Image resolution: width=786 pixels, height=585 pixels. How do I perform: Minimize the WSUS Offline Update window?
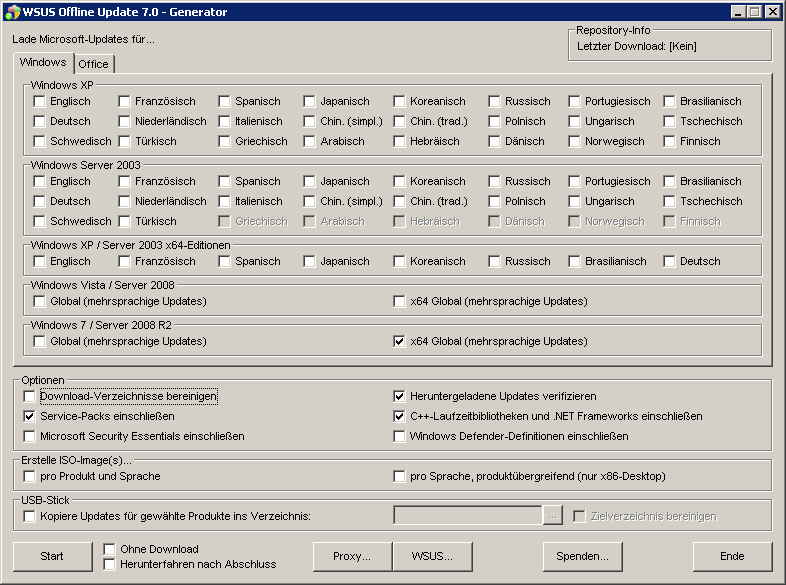[737, 12]
